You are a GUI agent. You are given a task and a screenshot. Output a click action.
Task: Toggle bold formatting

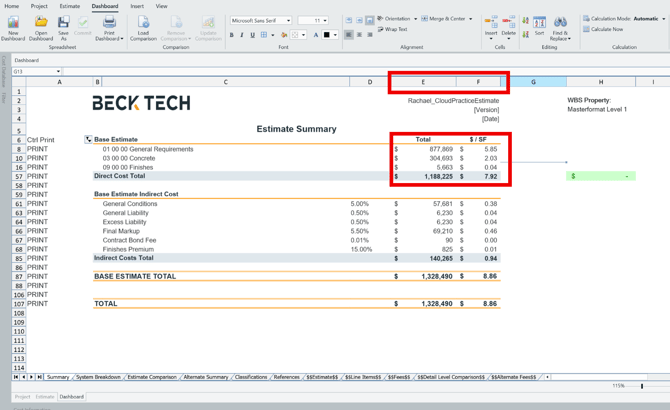click(232, 35)
